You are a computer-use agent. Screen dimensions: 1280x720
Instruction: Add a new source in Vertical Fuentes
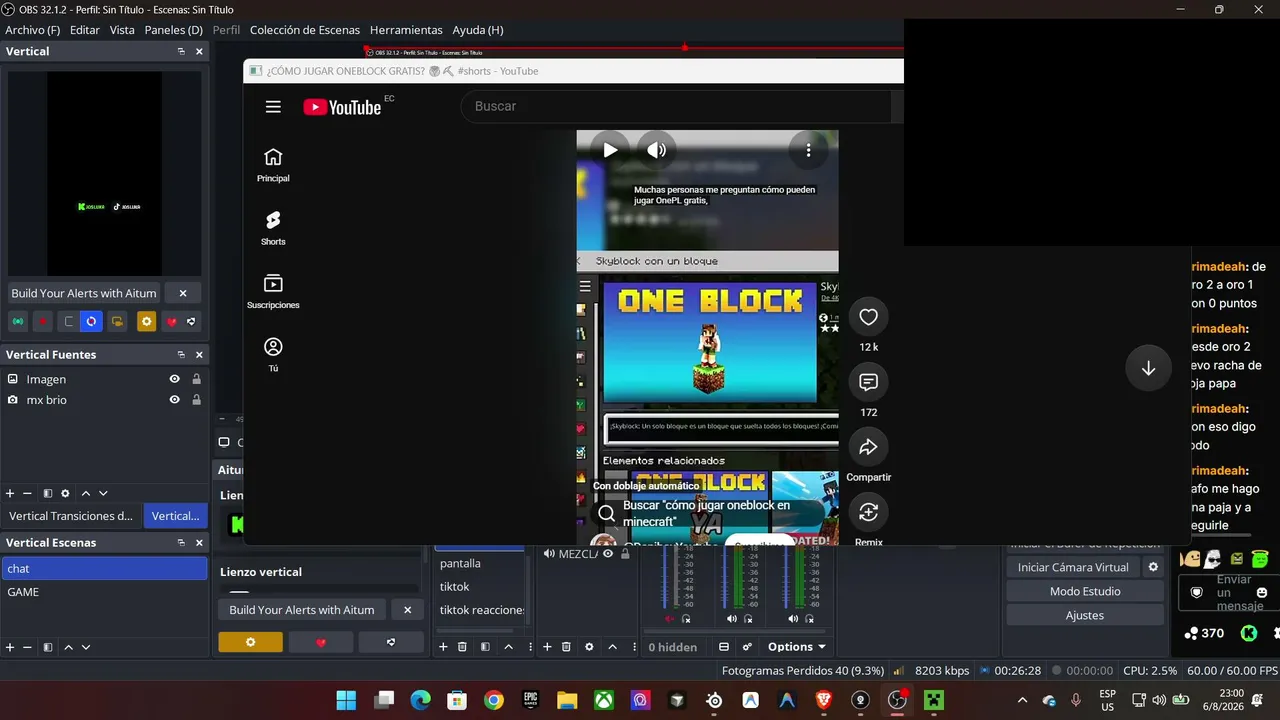pyautogui.click(x=10, y=493)
